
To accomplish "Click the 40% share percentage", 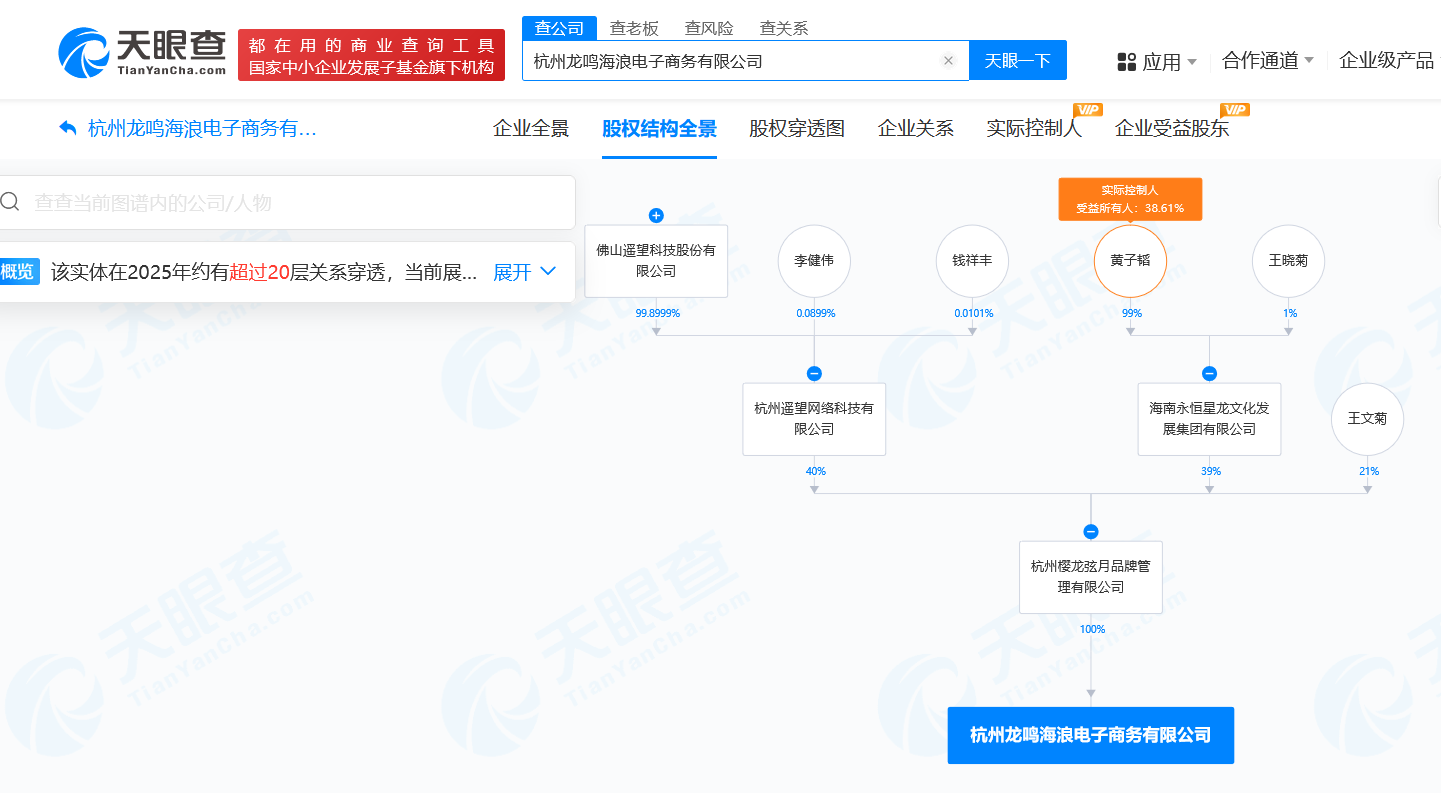I will pos(816,471).
